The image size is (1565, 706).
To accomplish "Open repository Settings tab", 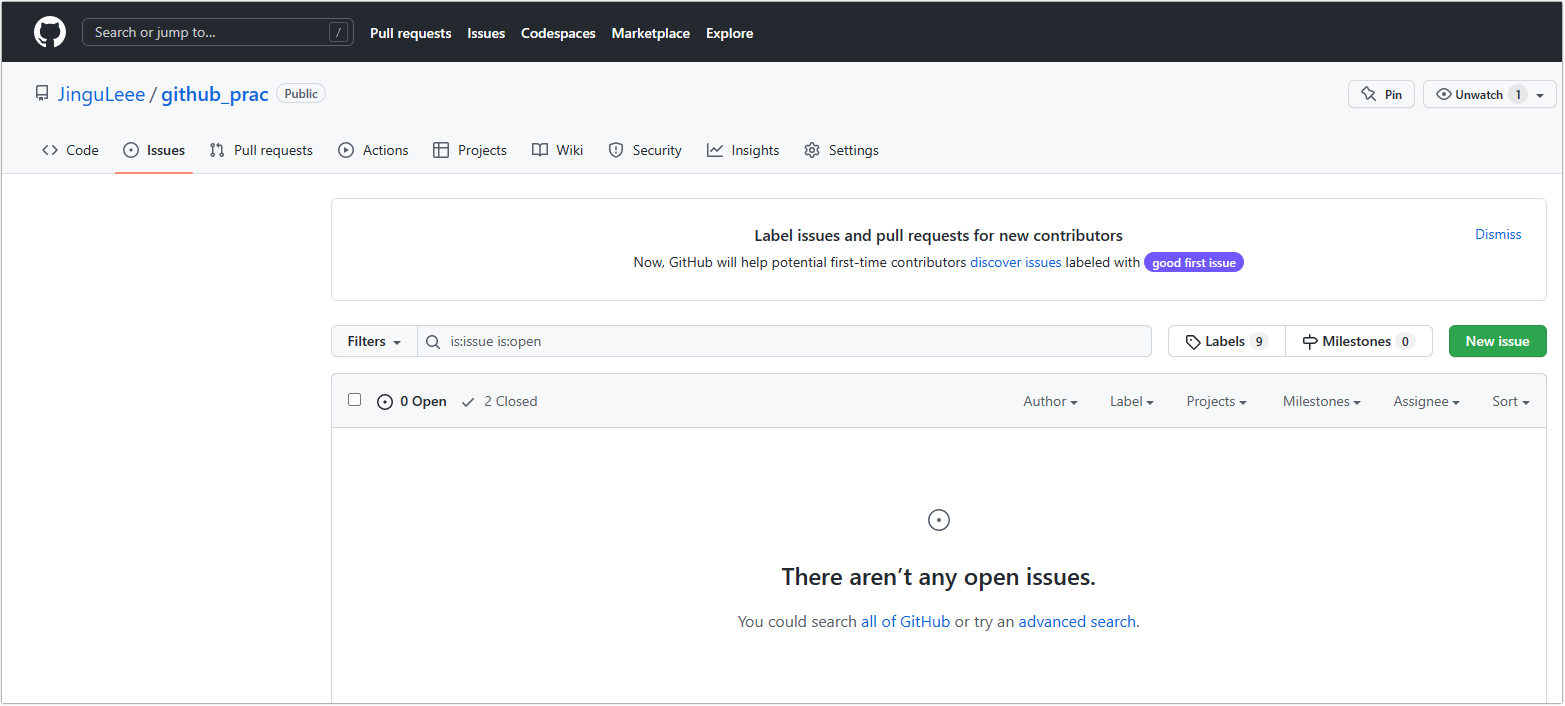I will click(x=841, y=150).
